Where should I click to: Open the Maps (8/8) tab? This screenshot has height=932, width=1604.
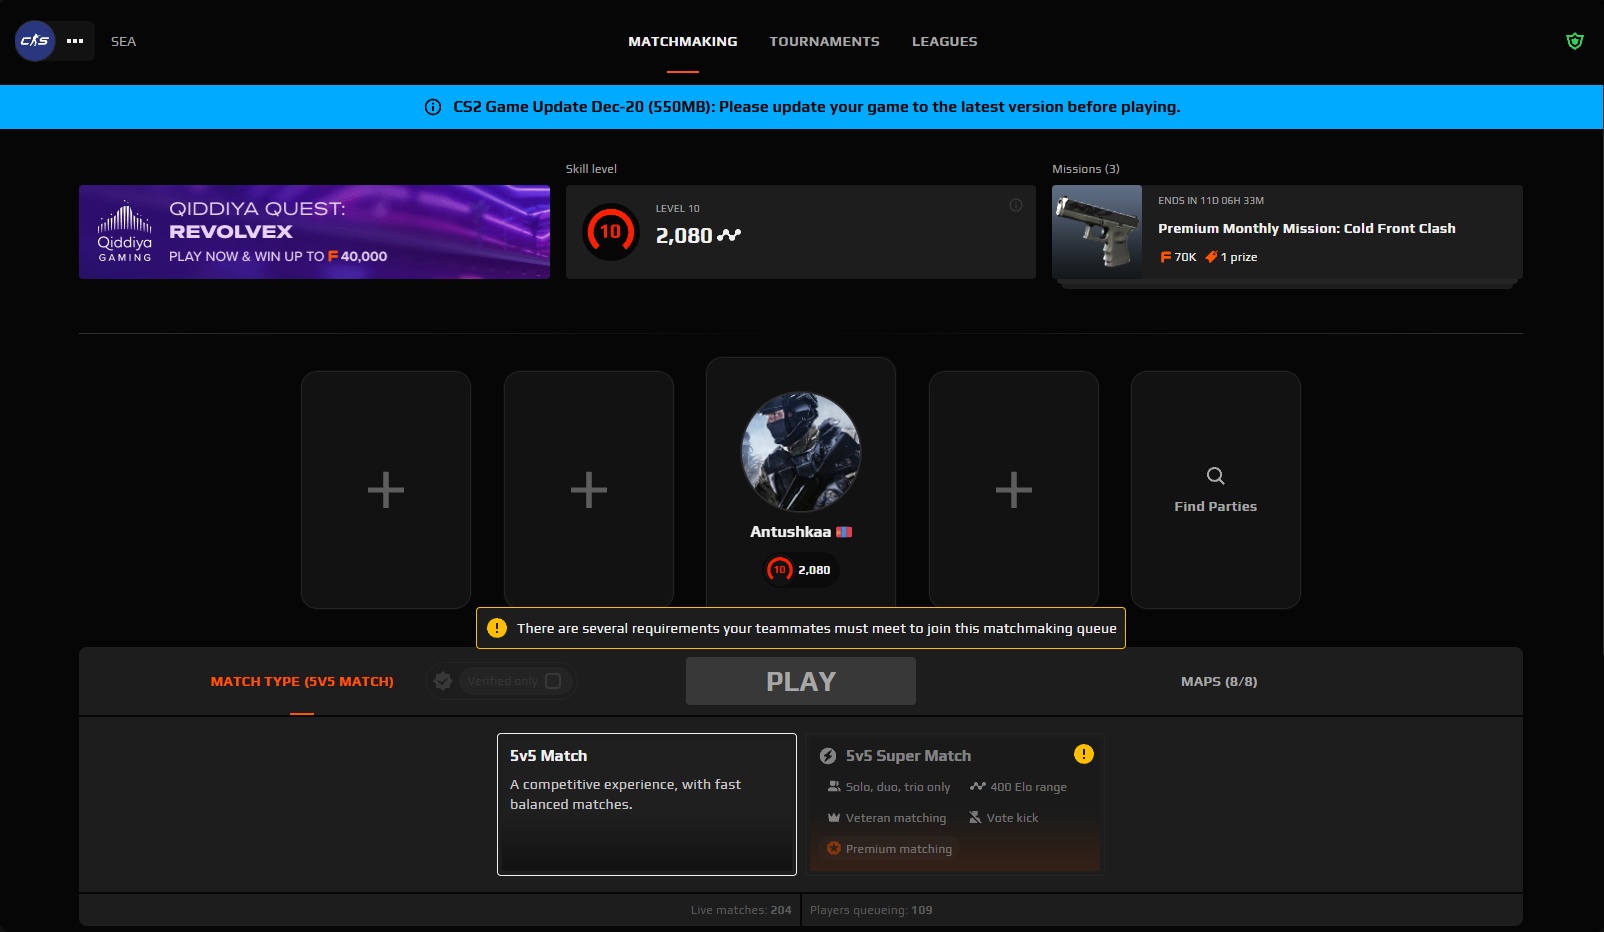pos(1219,682)
